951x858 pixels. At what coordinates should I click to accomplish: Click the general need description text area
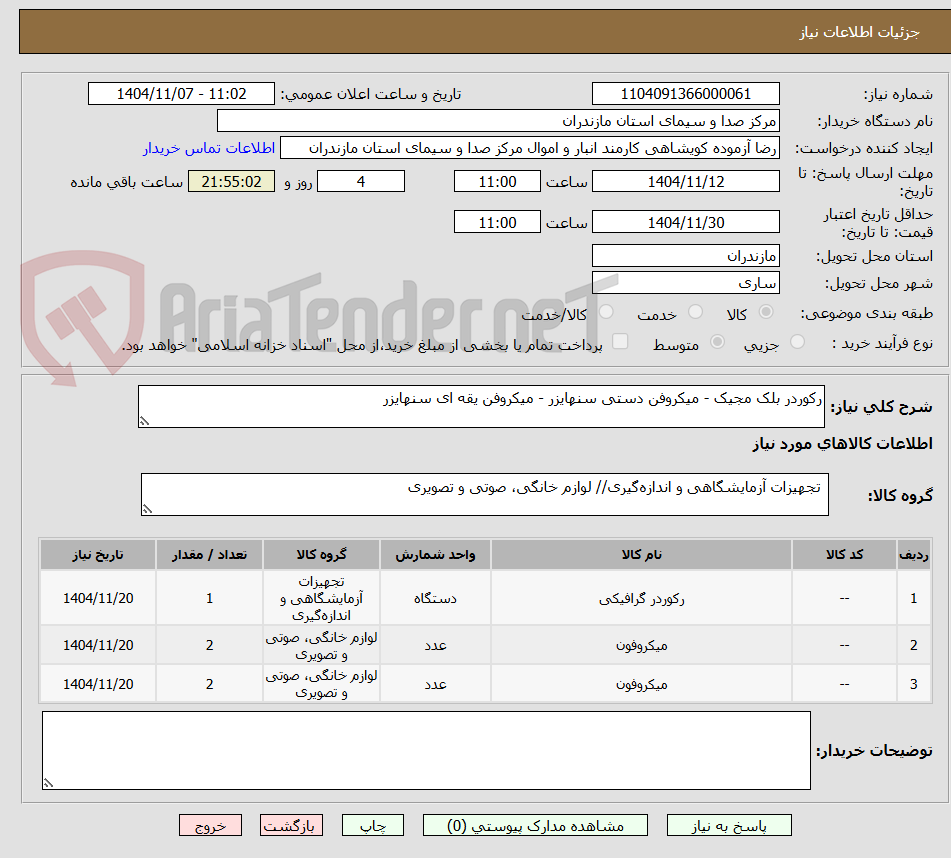coord(481,406)
